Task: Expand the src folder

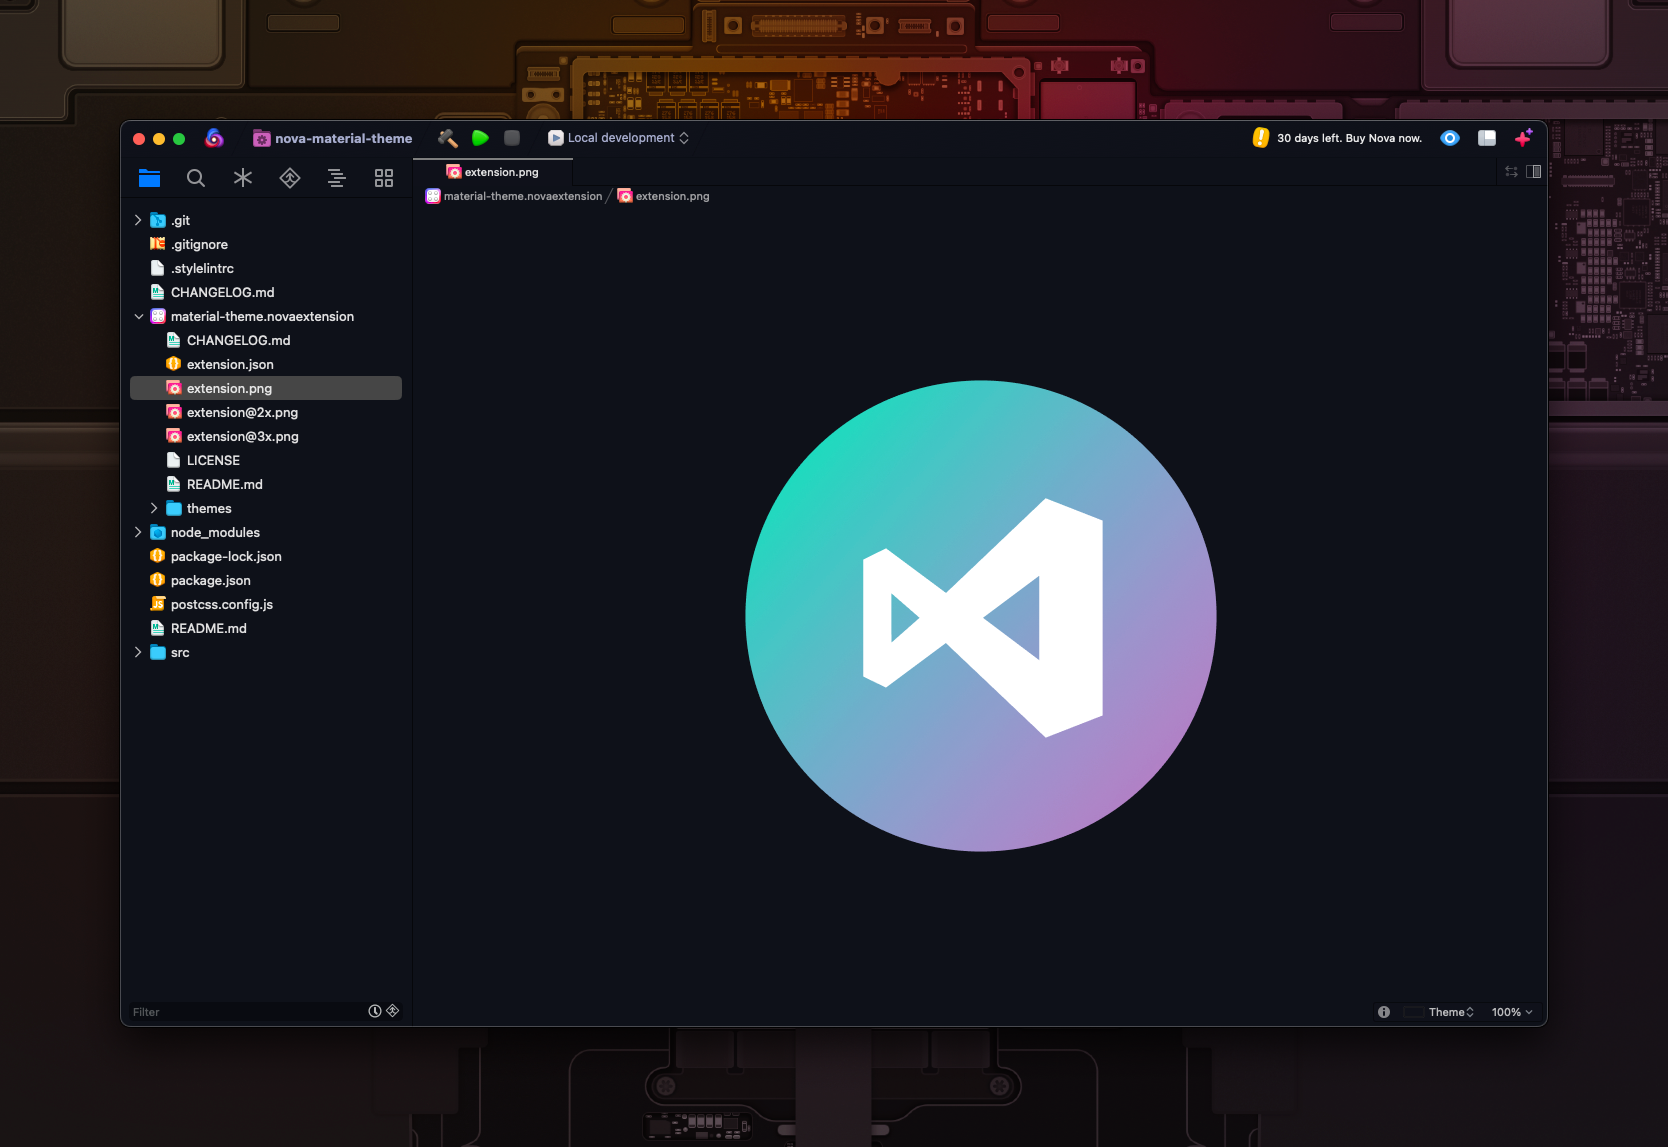Action: click(138, 652)
